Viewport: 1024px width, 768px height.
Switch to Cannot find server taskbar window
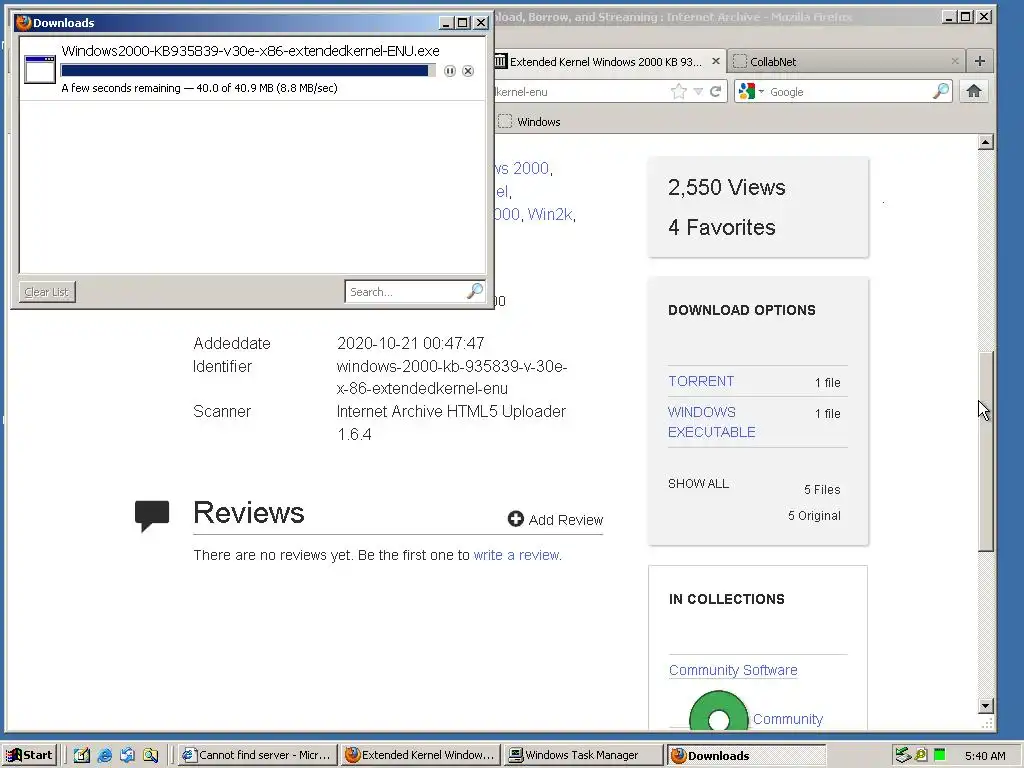(257, 755)
